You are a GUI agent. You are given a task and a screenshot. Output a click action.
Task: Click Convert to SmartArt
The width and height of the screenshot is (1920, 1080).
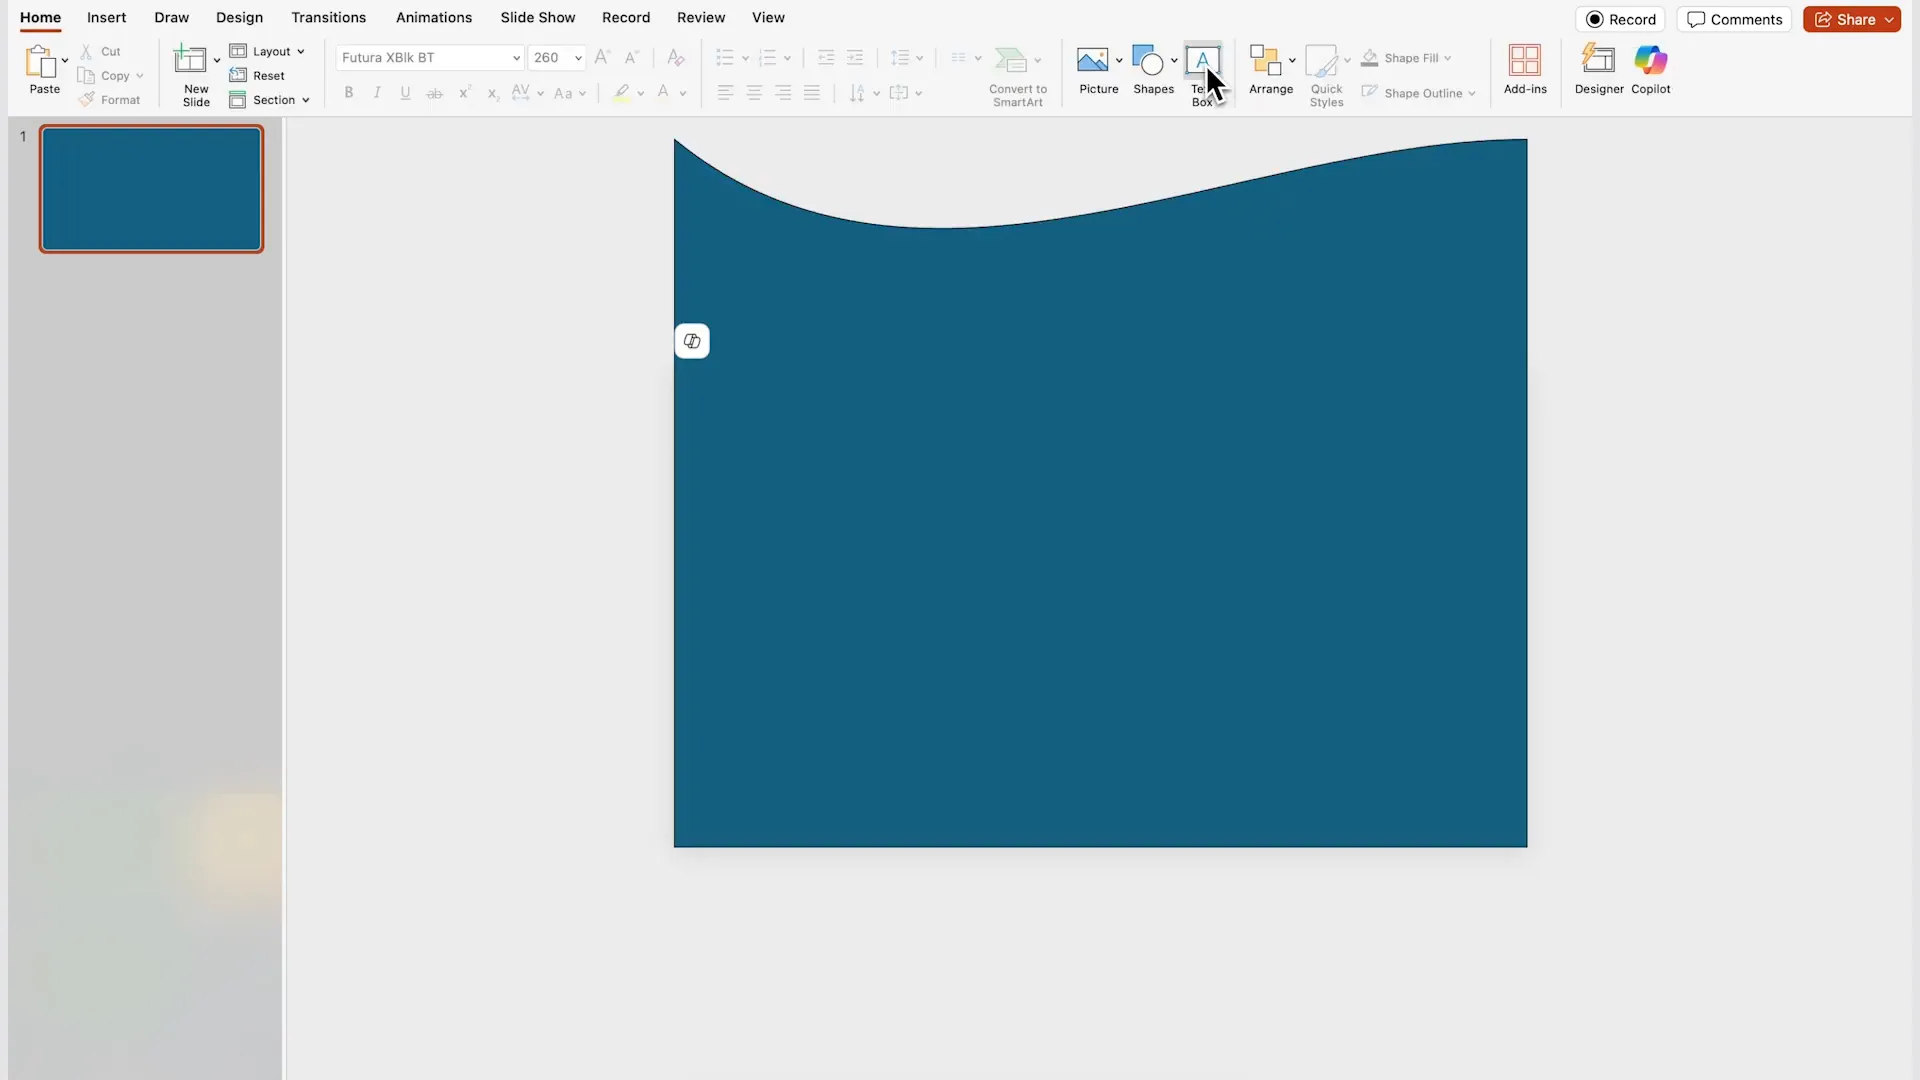click(x=1018, y=76)
